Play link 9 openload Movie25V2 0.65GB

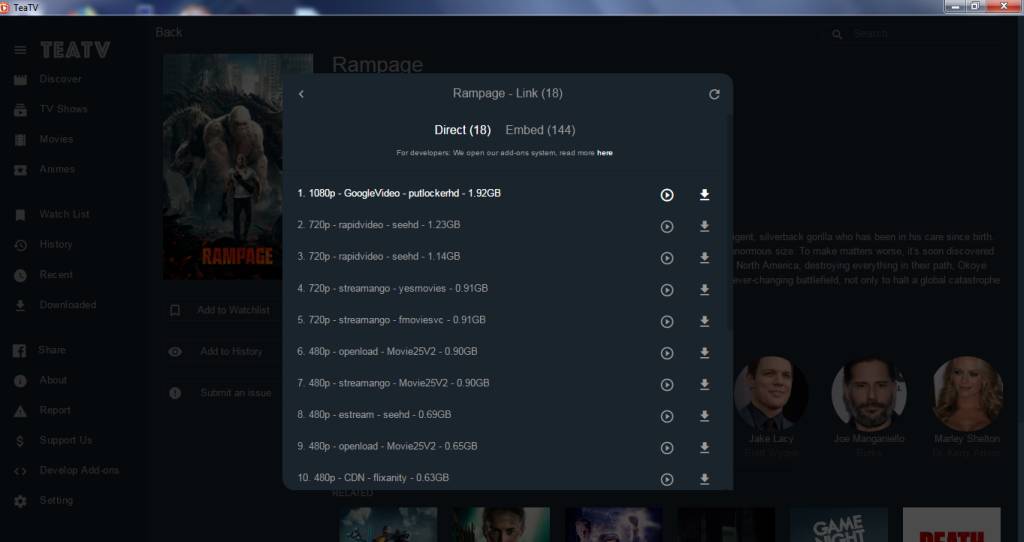667,448
